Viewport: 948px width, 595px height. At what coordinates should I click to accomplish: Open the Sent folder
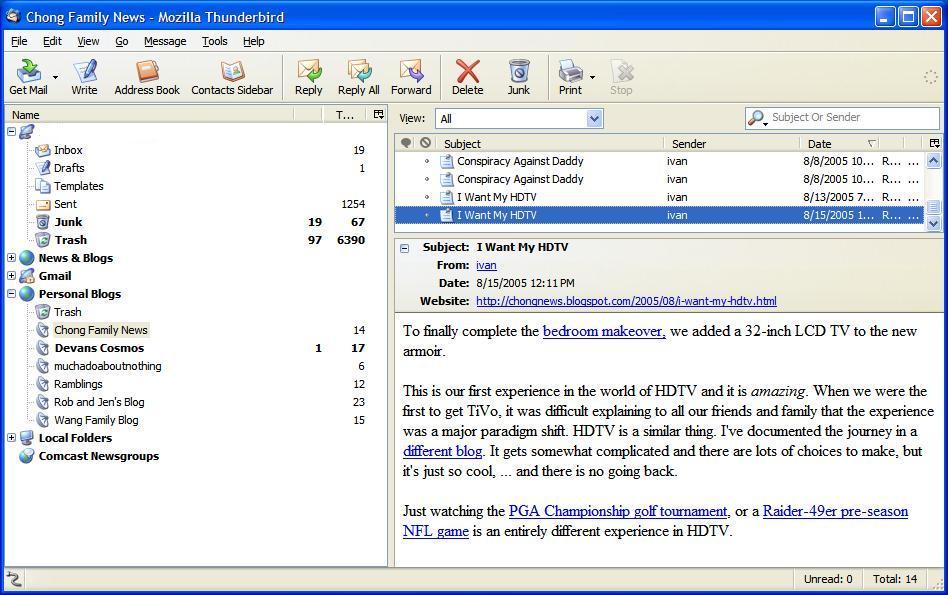pyautogui.click(x=65, y=204)
